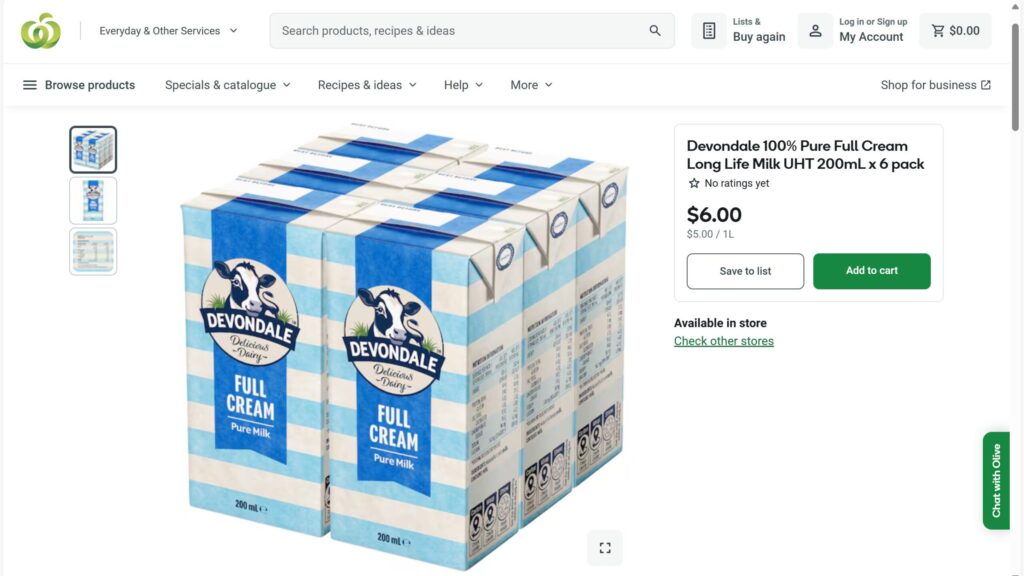This screenshot has width=1024, height=576.
Task: Click the My Account person icon
Action: pos(815,31)
